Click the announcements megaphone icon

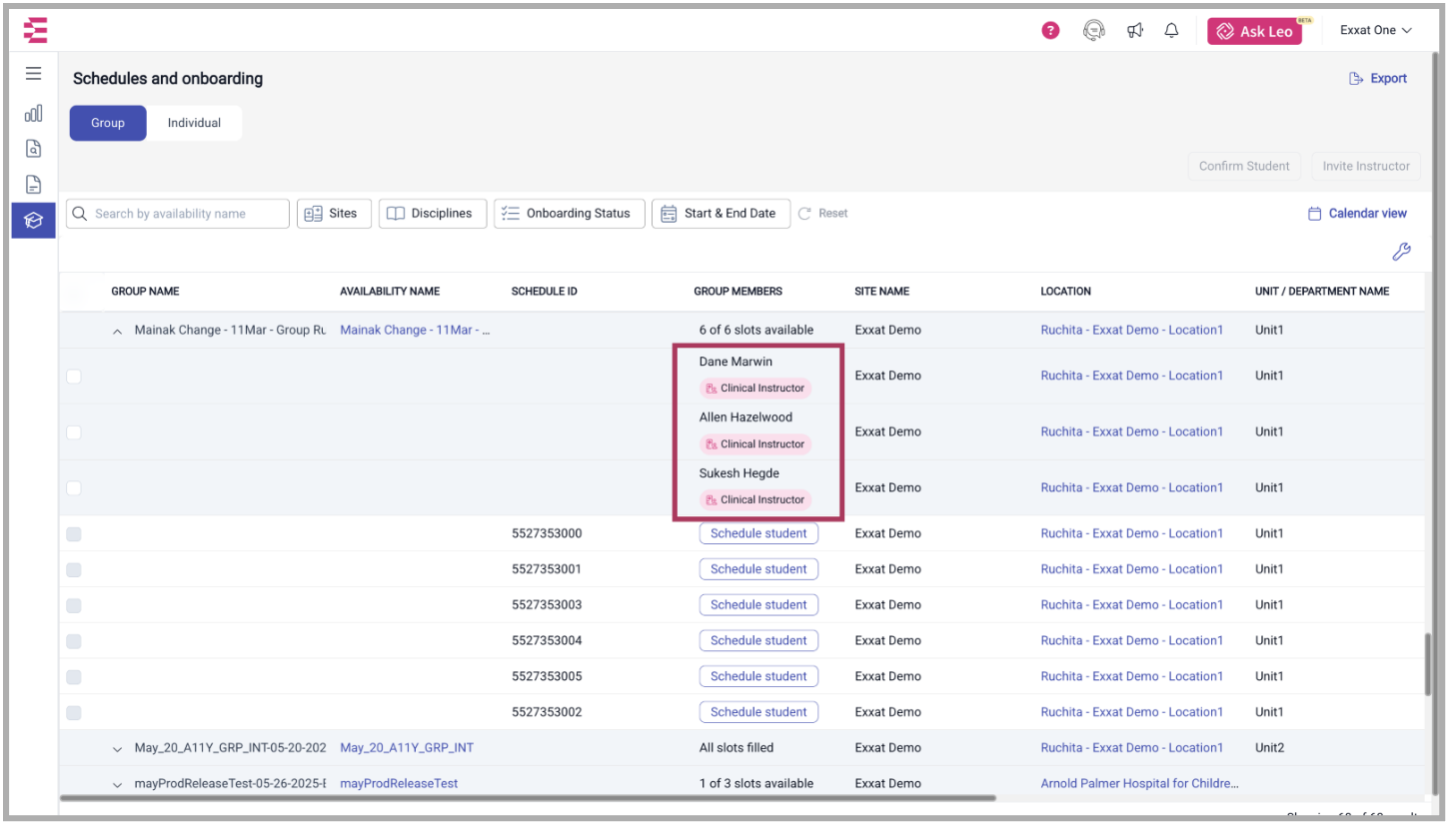[1135, 30]
